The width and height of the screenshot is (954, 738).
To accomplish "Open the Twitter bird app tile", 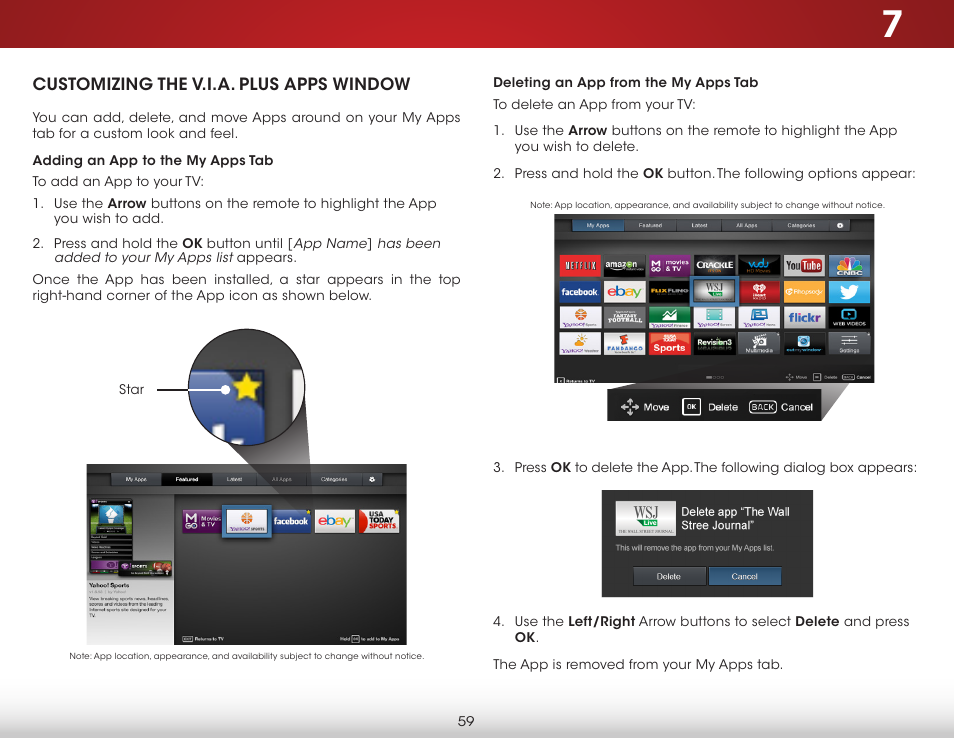I will (849, 291).
